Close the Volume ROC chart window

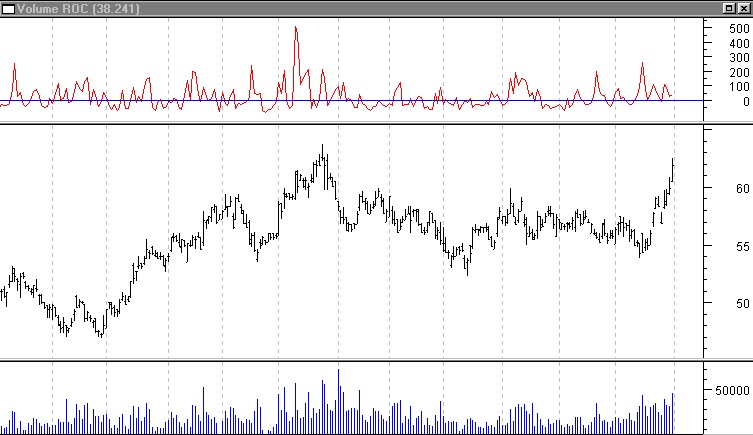pyautogui.click(x=743, y=8)
